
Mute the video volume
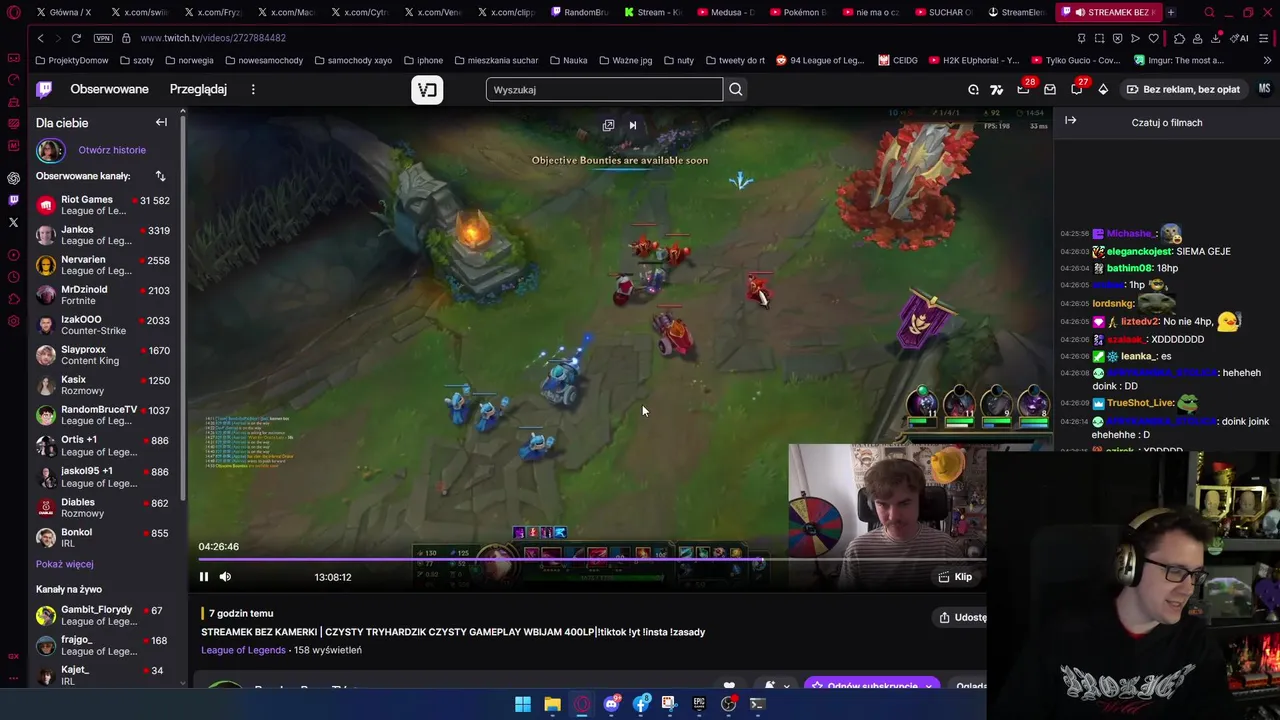(x=225, y=576)
